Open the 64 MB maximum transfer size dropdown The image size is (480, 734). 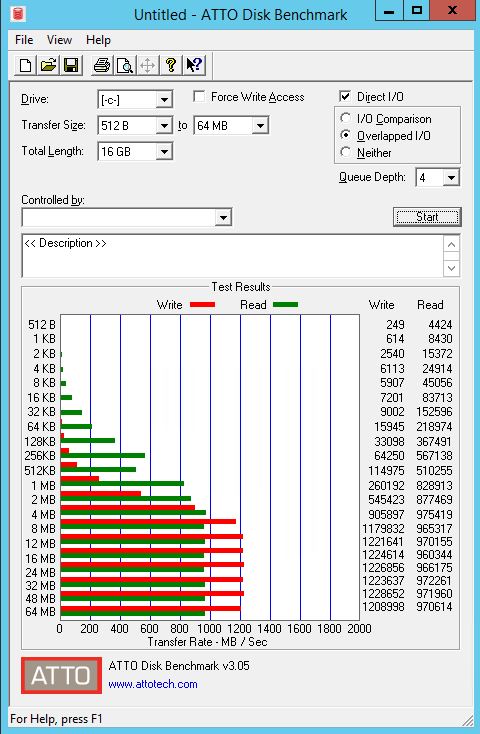[x=260, y=125]
